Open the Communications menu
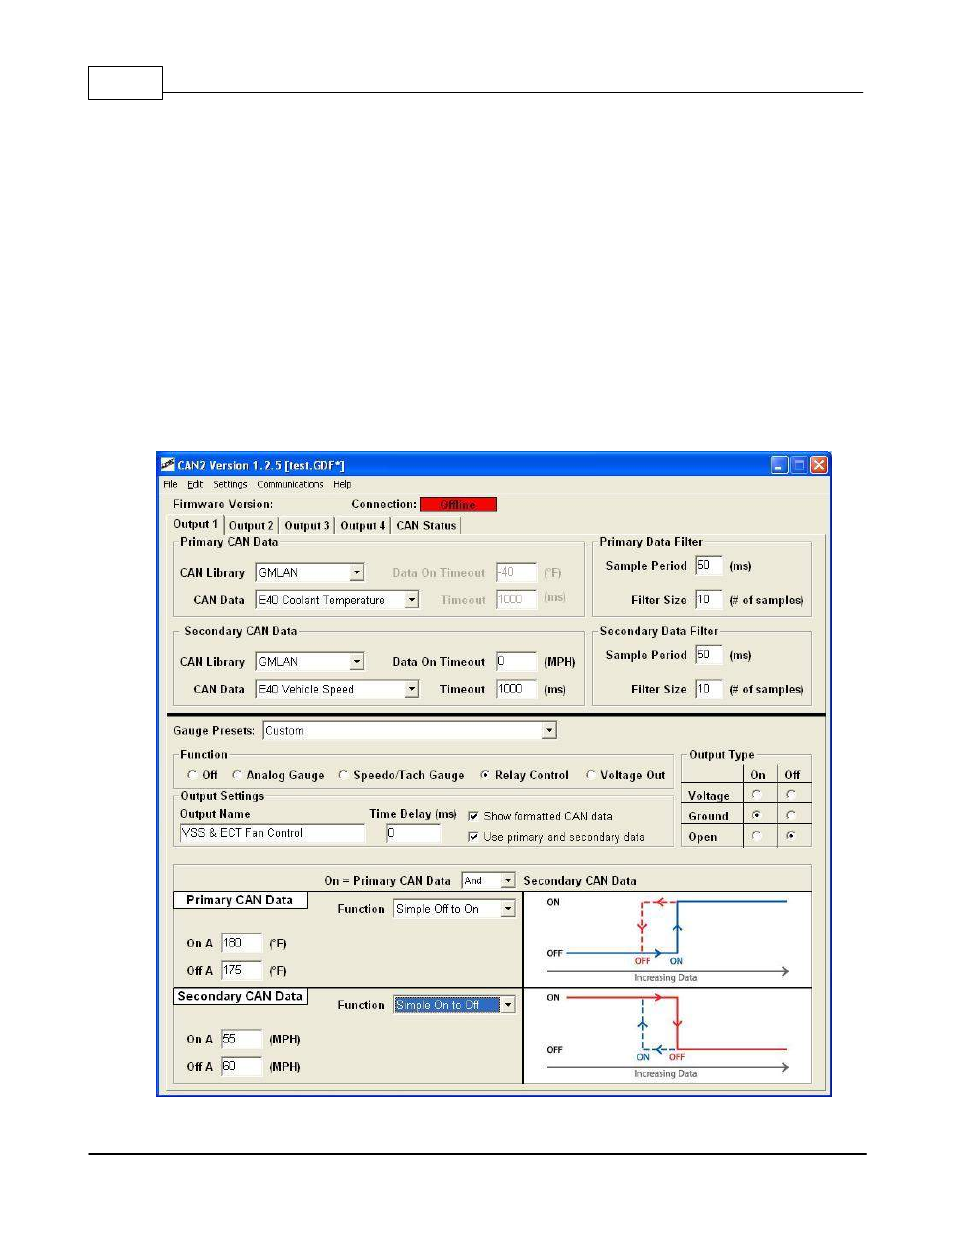The image size is (954, 1235). 290,484
